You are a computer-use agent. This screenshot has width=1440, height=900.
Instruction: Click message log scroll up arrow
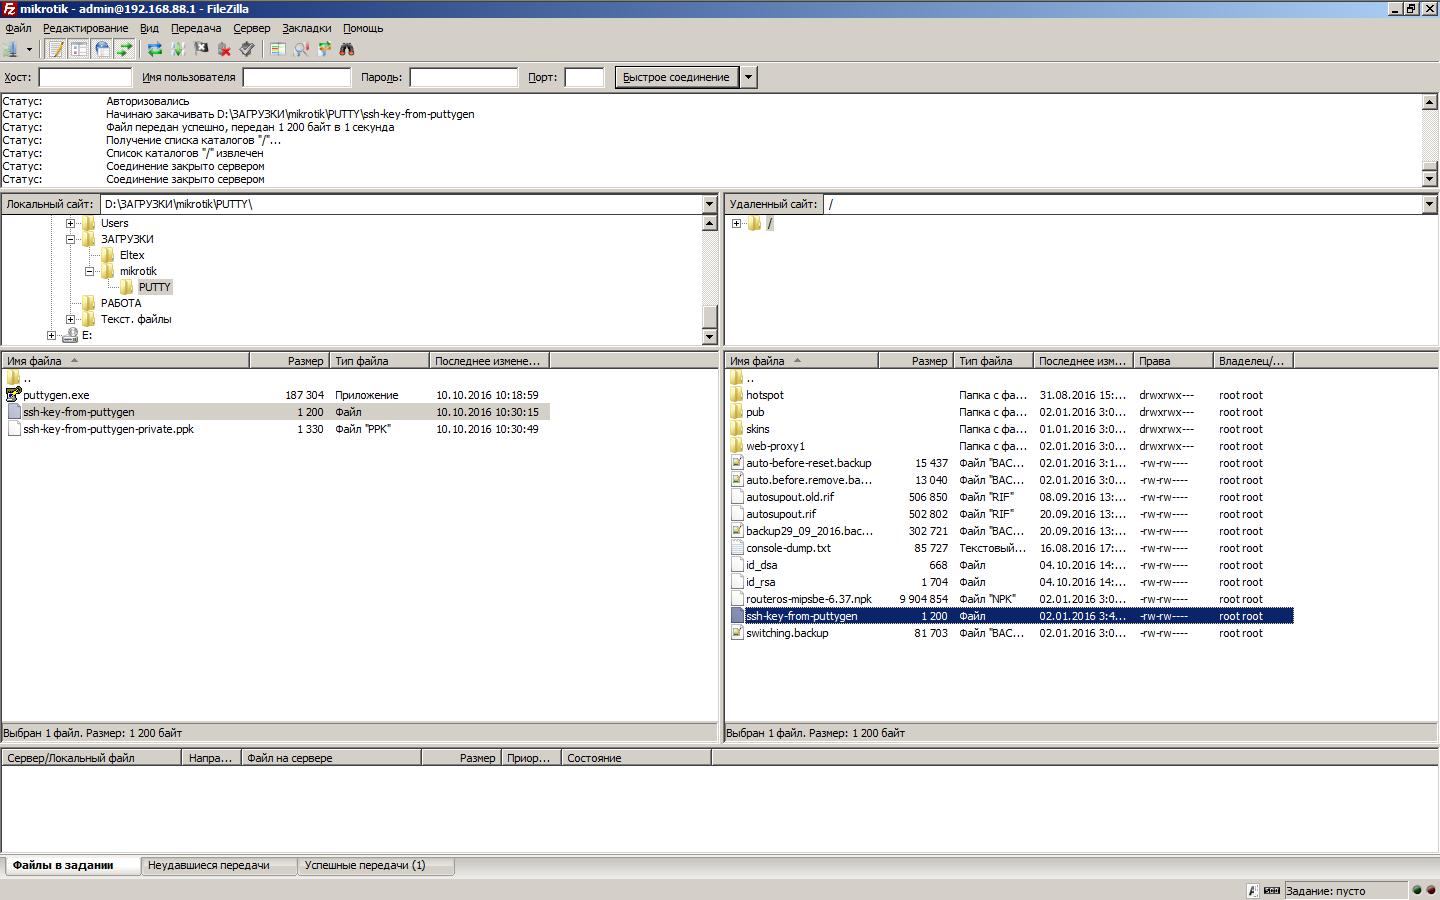[1429, 101]
